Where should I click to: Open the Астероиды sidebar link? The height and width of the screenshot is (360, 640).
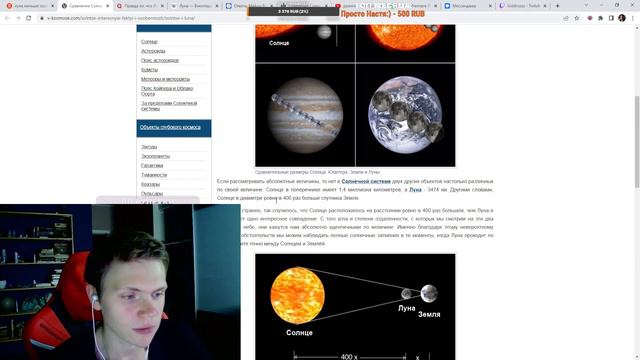(153, 51)
